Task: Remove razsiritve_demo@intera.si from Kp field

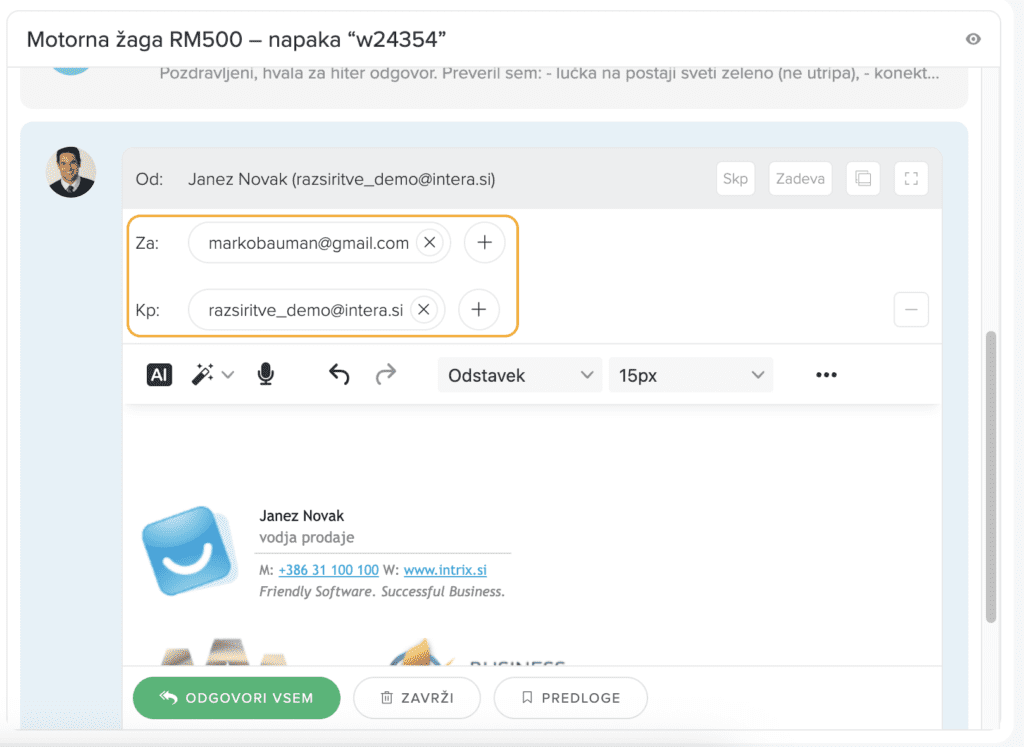Action: tap(423, 310)
